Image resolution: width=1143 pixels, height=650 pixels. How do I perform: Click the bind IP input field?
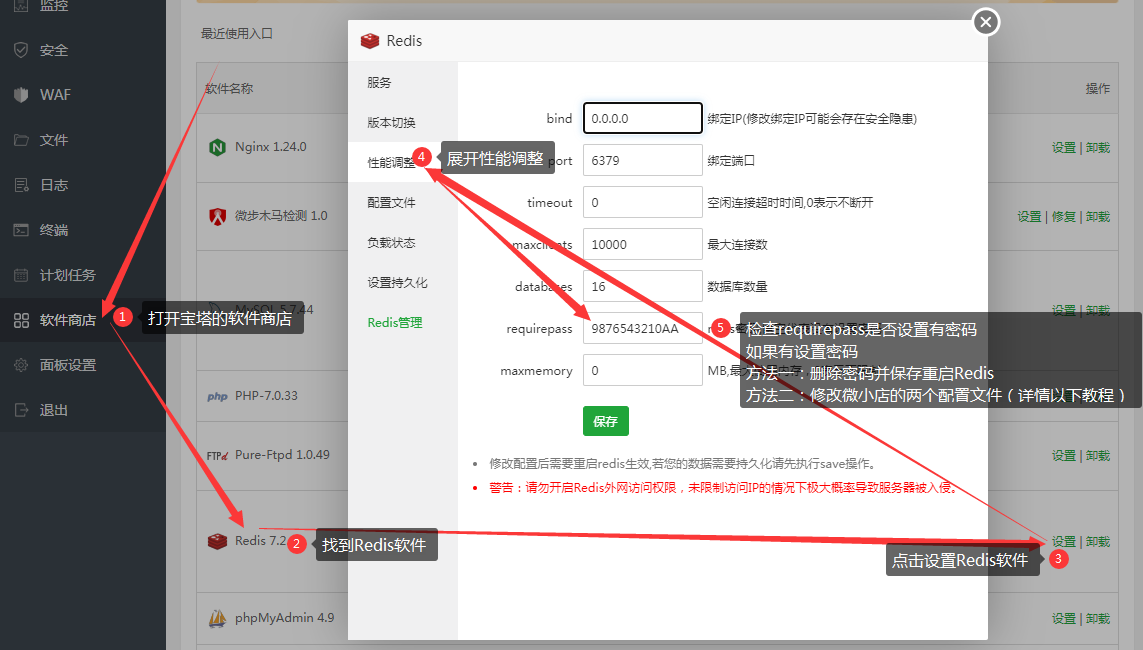tap(642, 118)
